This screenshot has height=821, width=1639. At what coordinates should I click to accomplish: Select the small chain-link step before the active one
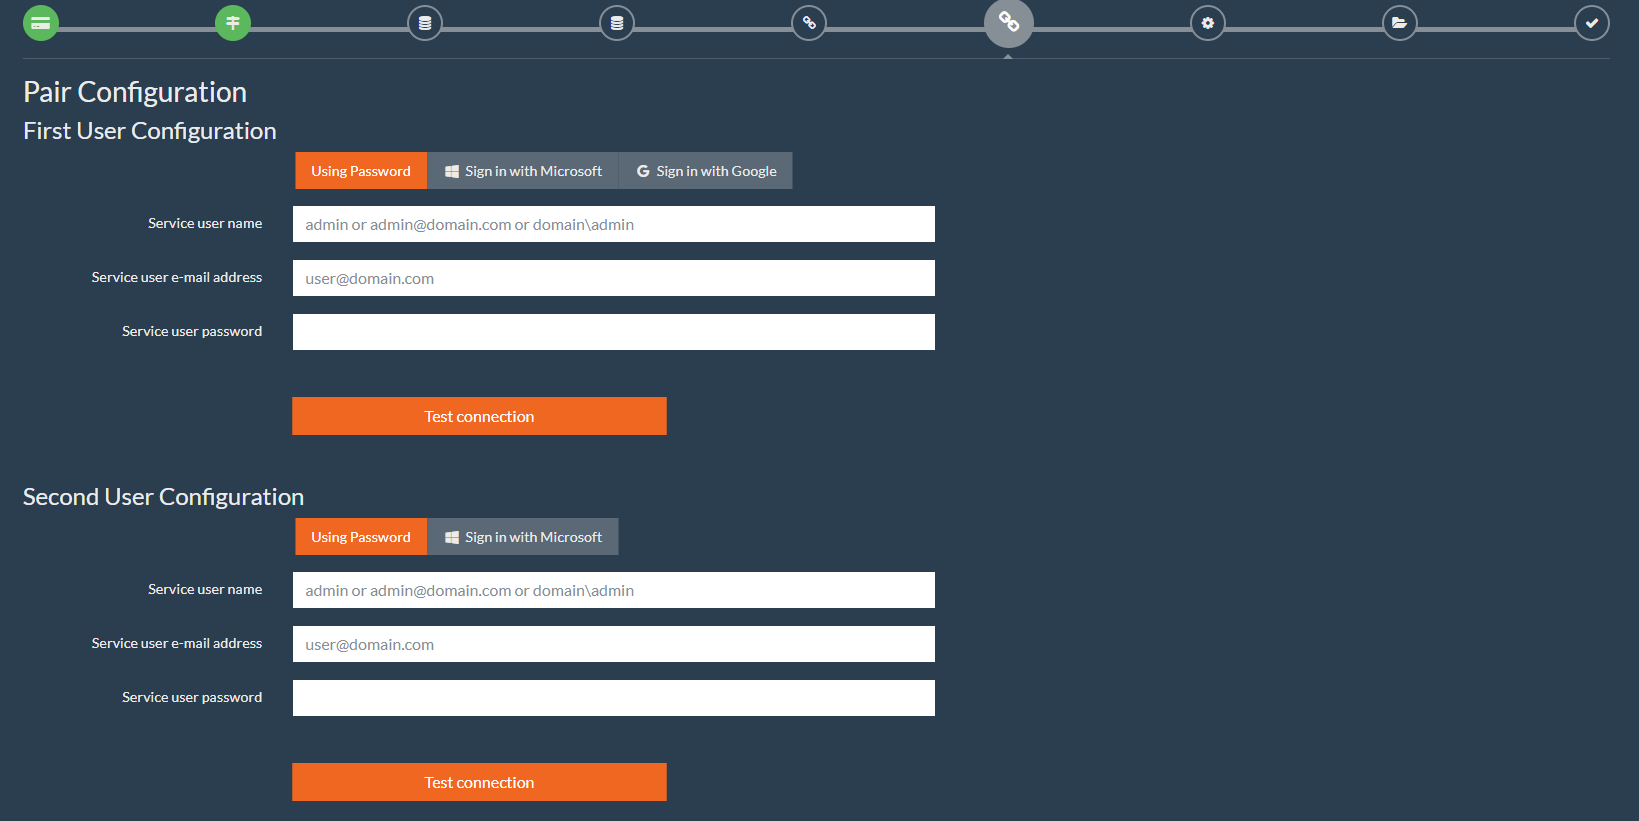809,23
